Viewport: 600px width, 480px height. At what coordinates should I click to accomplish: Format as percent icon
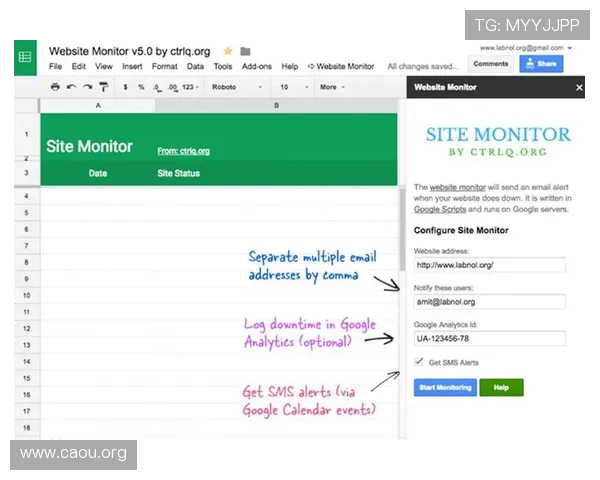tap(141, 87)
